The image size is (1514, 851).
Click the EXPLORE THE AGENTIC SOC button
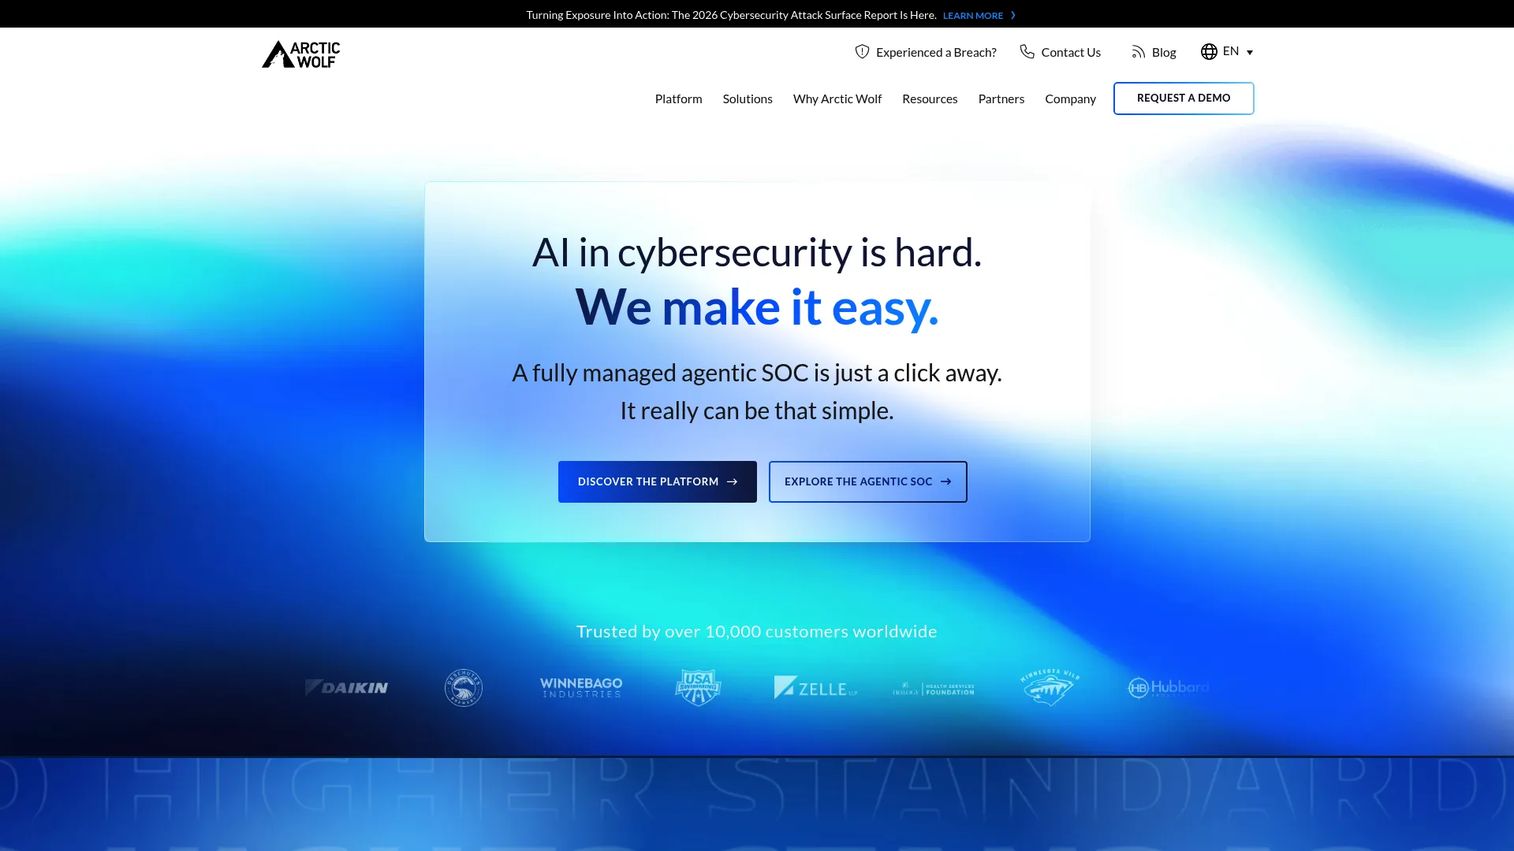click(867, 482)
